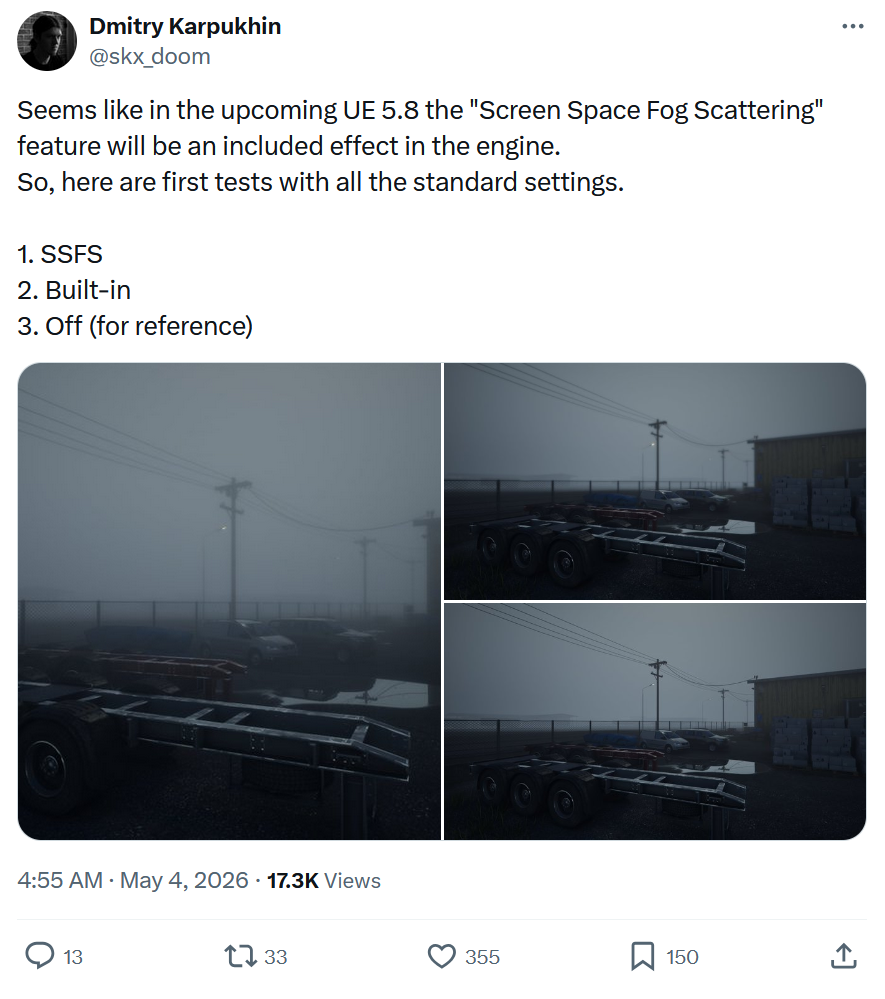Open Dmitry Karpukhin's profile avatar
Image resolution: width=885 pixels, height=999 pixels.
47,41
